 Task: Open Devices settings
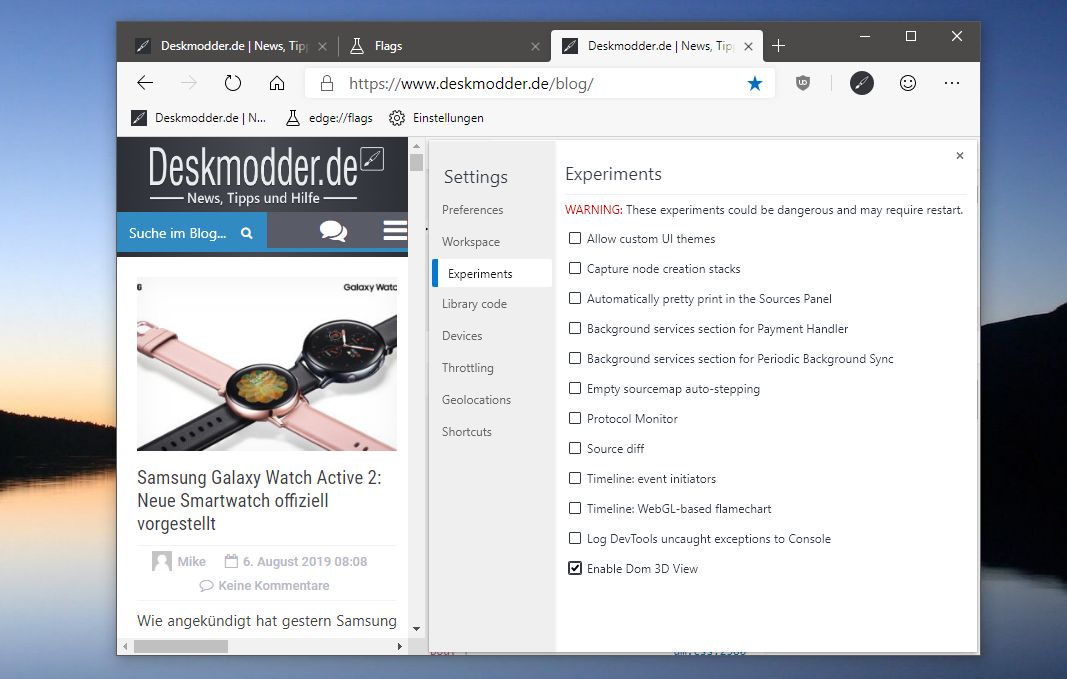point(462,335)
